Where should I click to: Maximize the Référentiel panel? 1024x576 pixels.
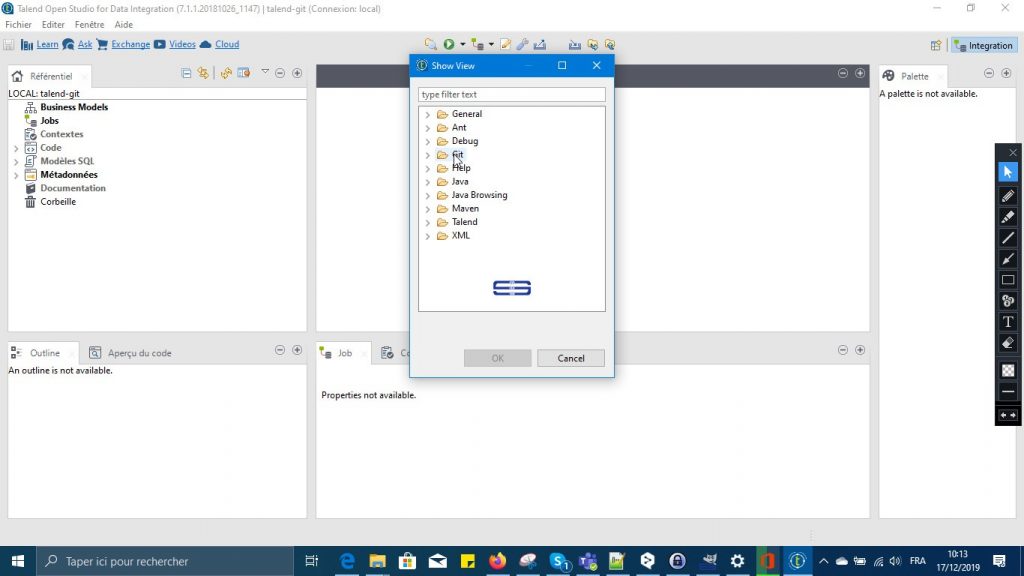(x=297, y=73)
